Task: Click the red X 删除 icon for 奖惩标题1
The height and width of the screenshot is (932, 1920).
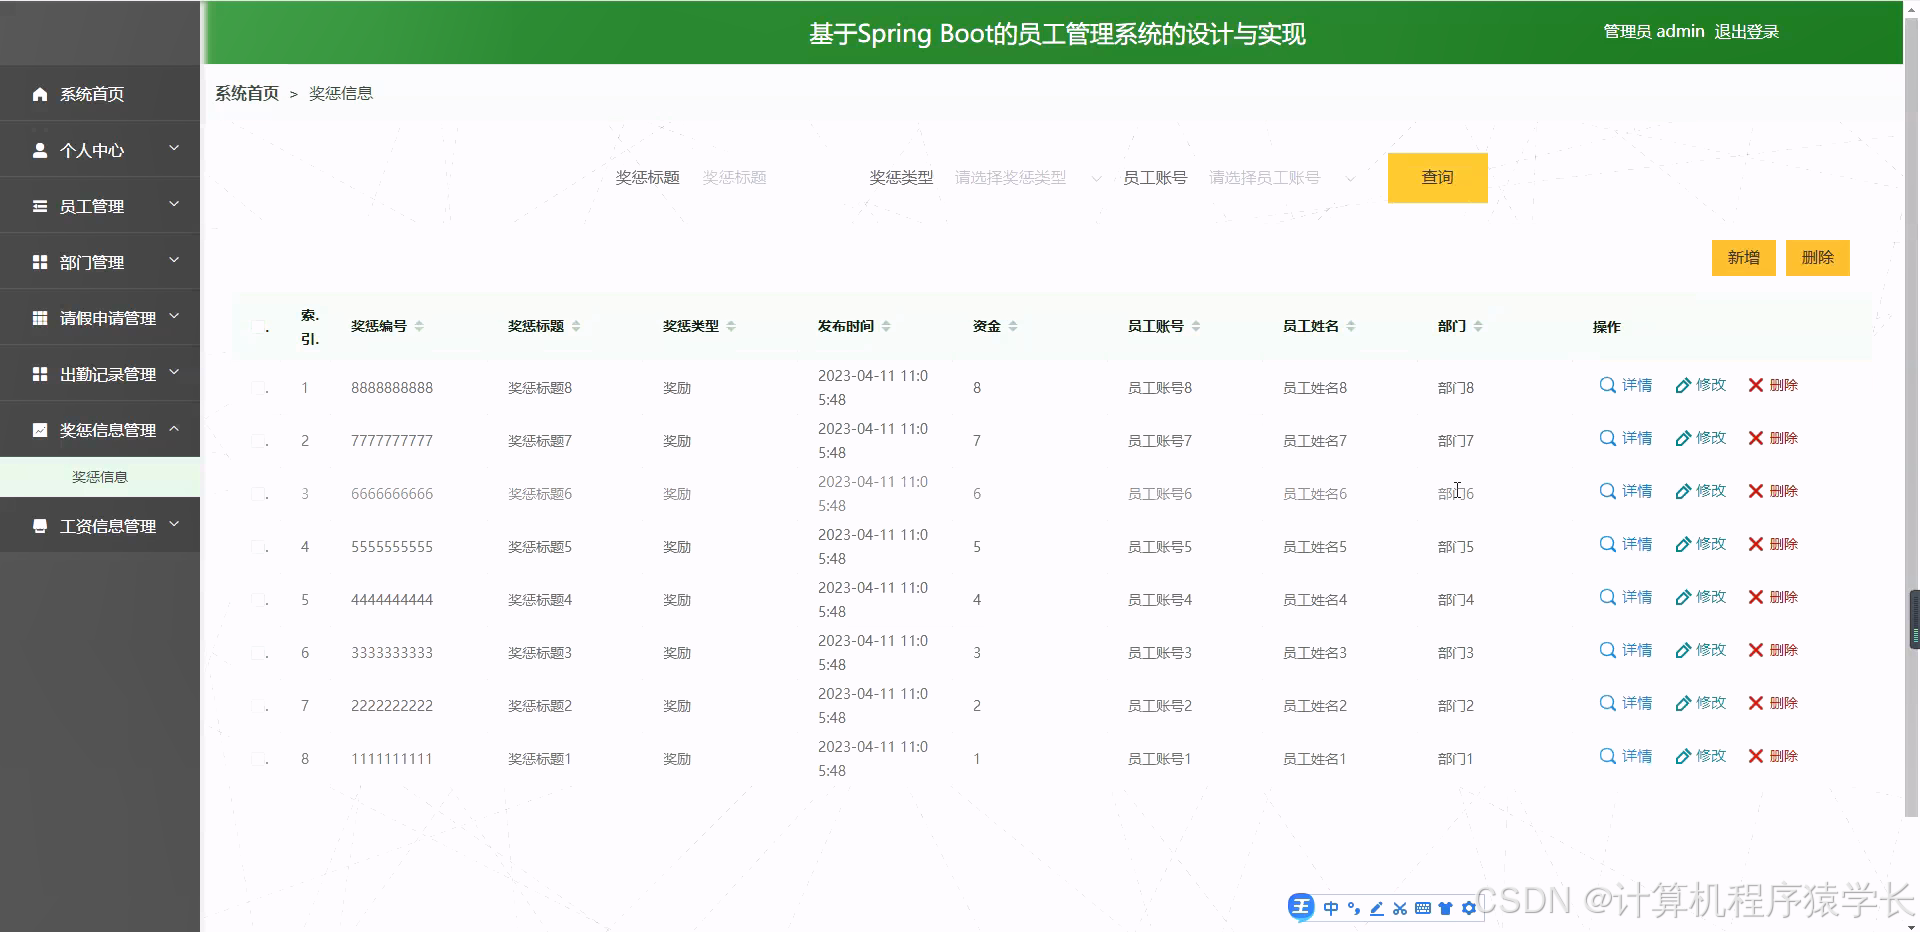Action: click(x=1754, y=756)
